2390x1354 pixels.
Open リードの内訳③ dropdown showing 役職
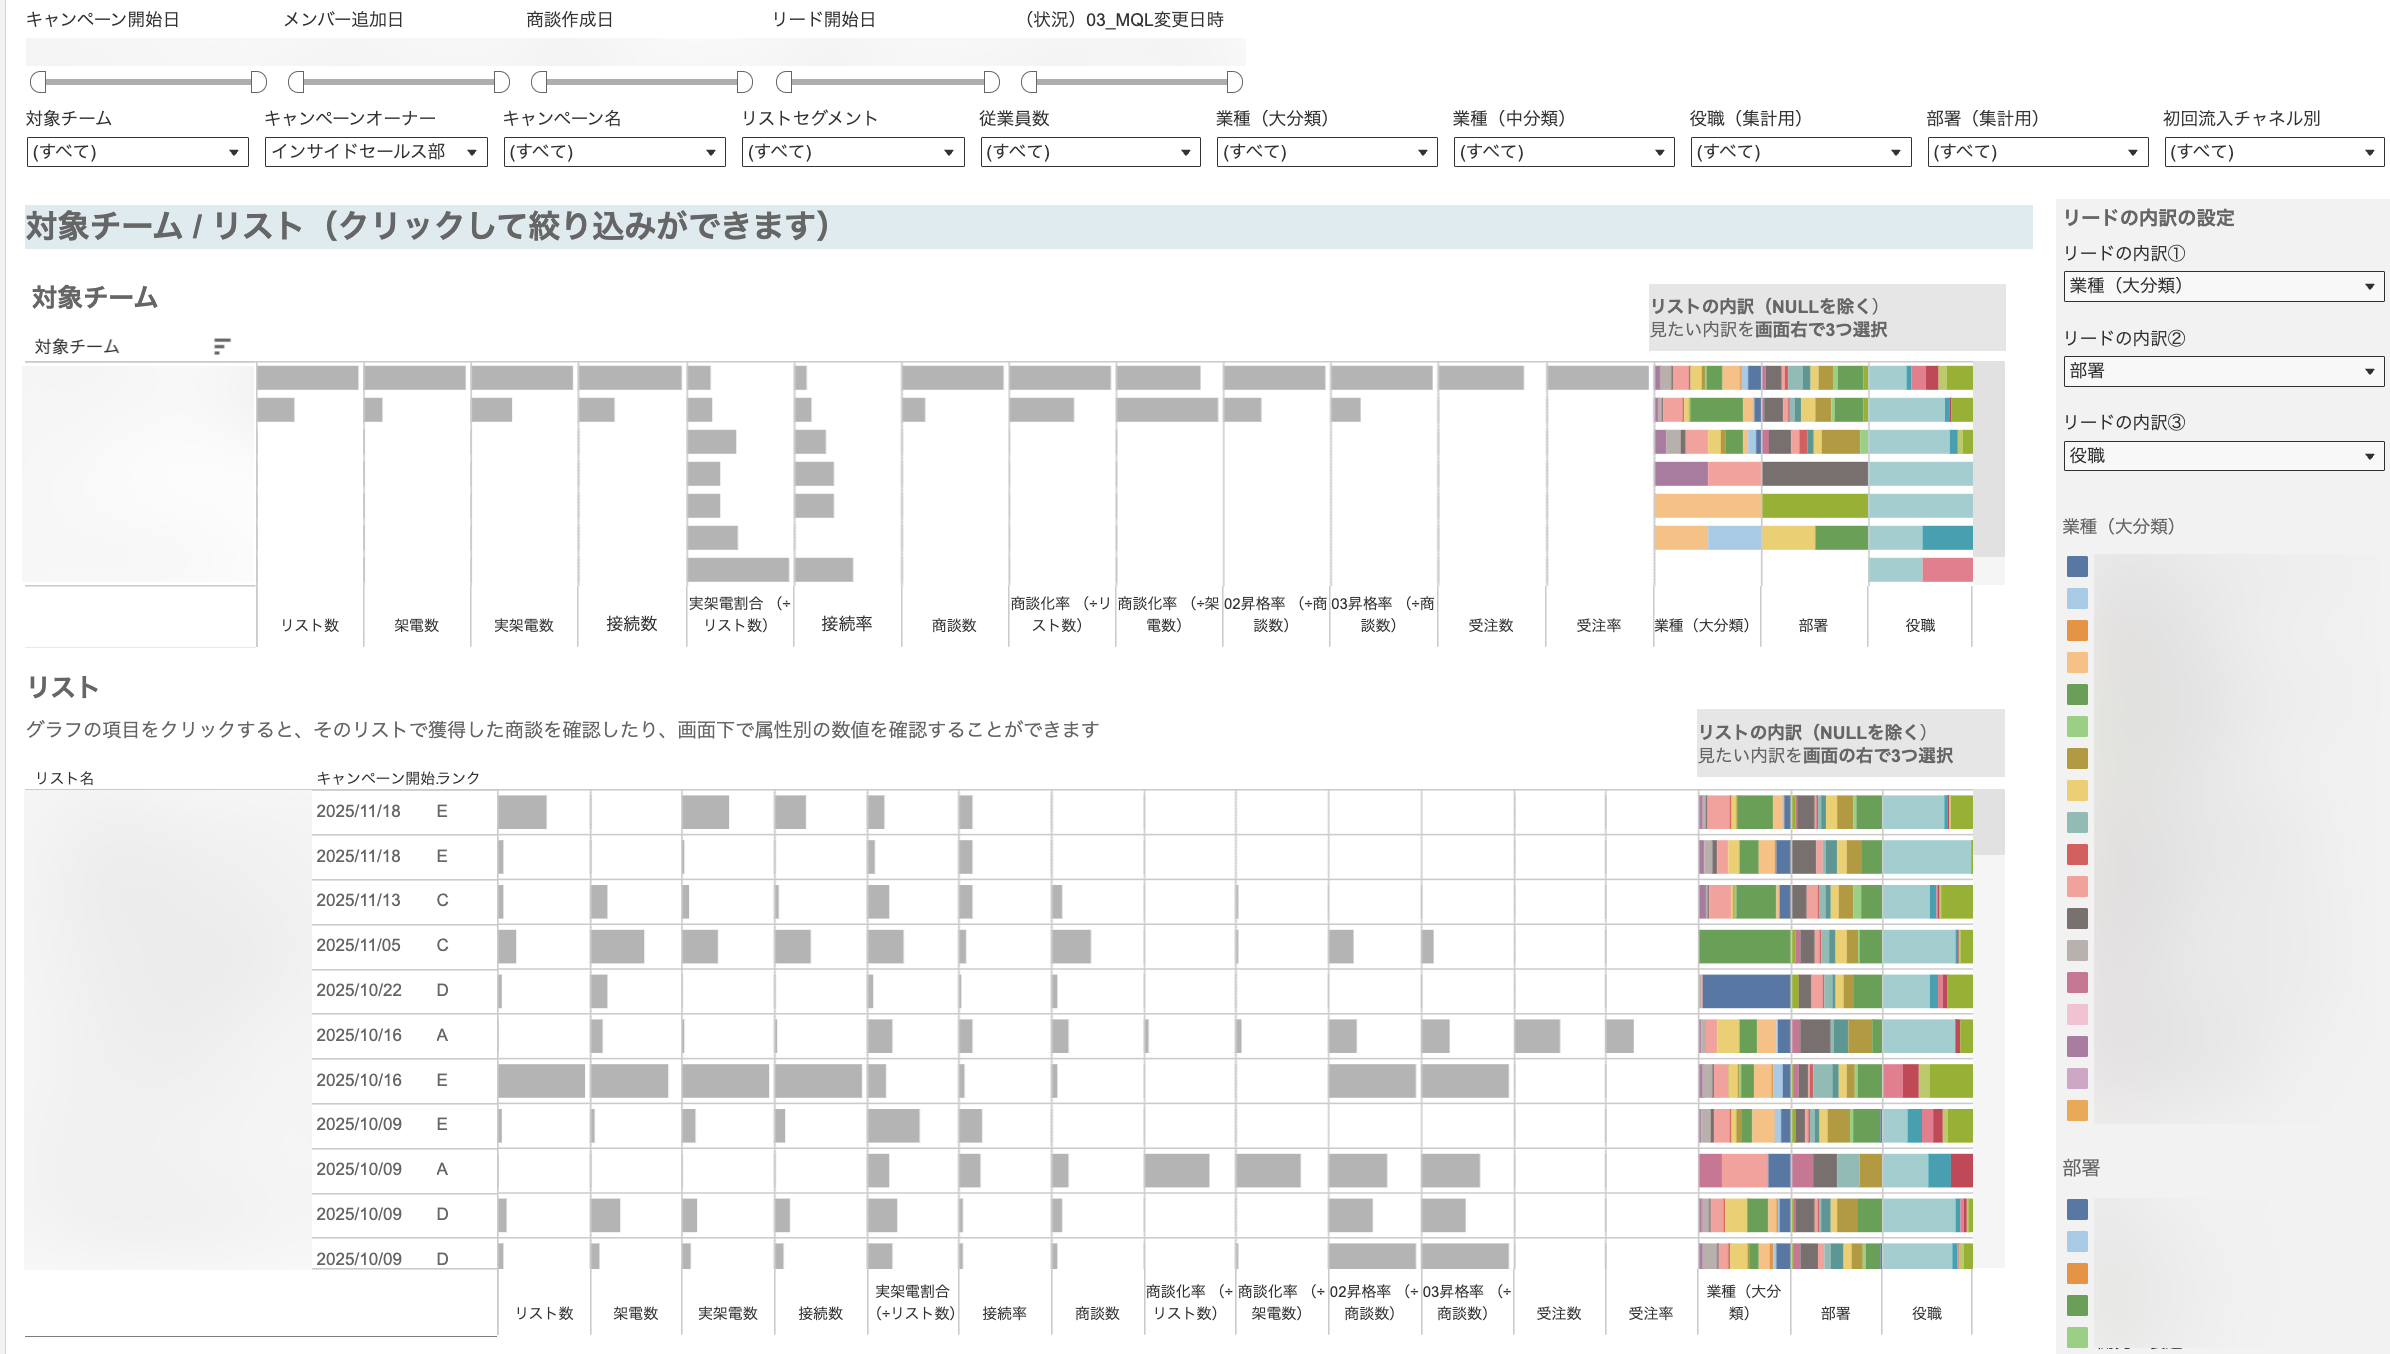pyautogui.click(x=2223, y=456)
